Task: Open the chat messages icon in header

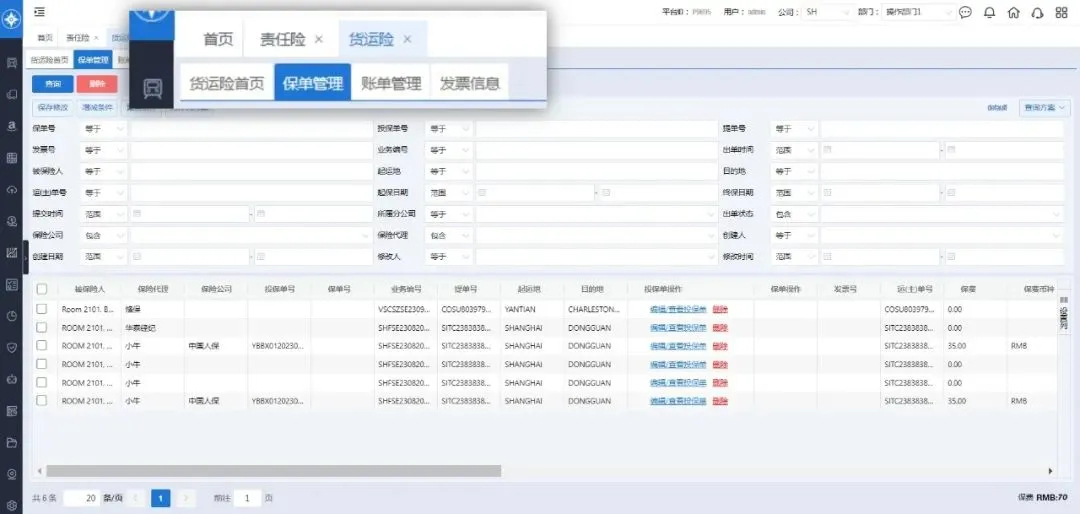Action: click(x=965, y=13)
